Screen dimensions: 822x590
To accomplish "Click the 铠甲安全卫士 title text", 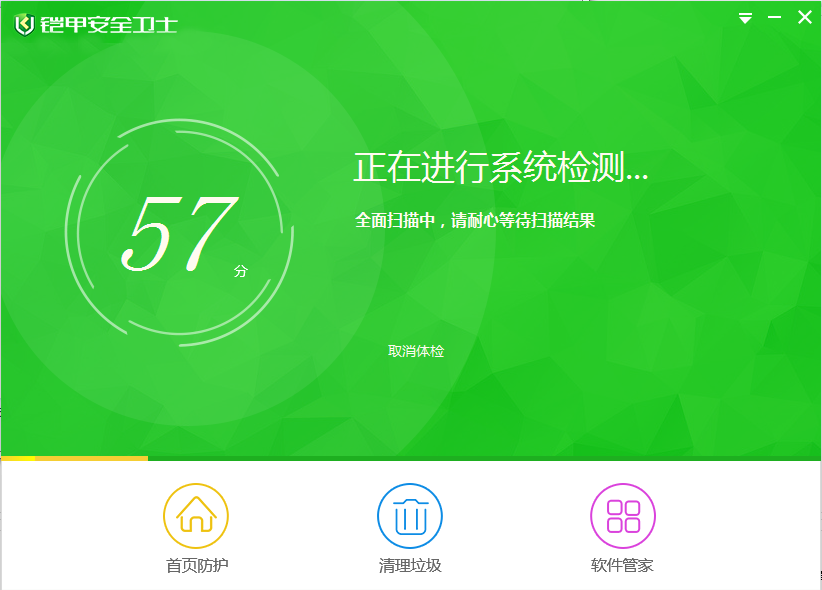I will (x=109, y=24).
